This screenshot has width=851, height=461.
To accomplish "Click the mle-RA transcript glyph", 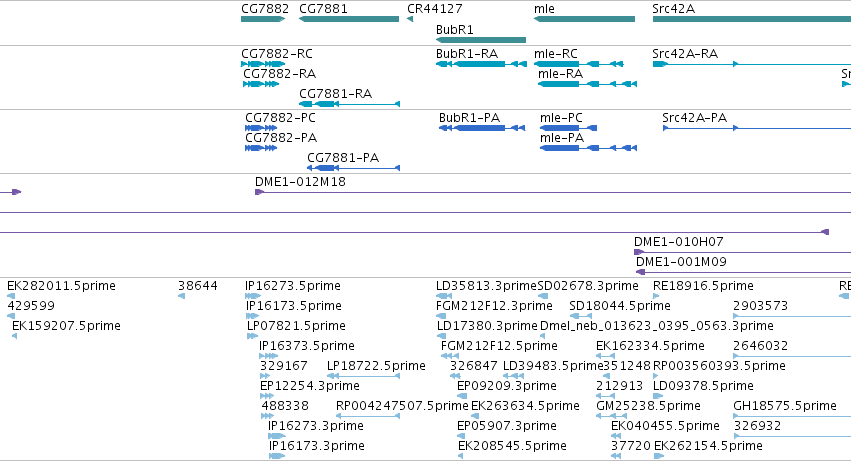I will (x=587, y=84).
